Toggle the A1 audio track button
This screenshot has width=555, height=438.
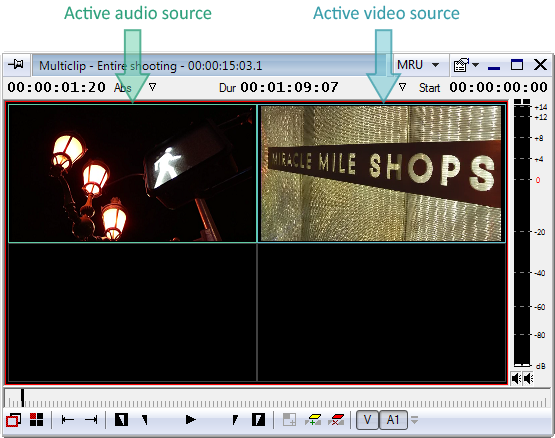[x=393, y=420]
